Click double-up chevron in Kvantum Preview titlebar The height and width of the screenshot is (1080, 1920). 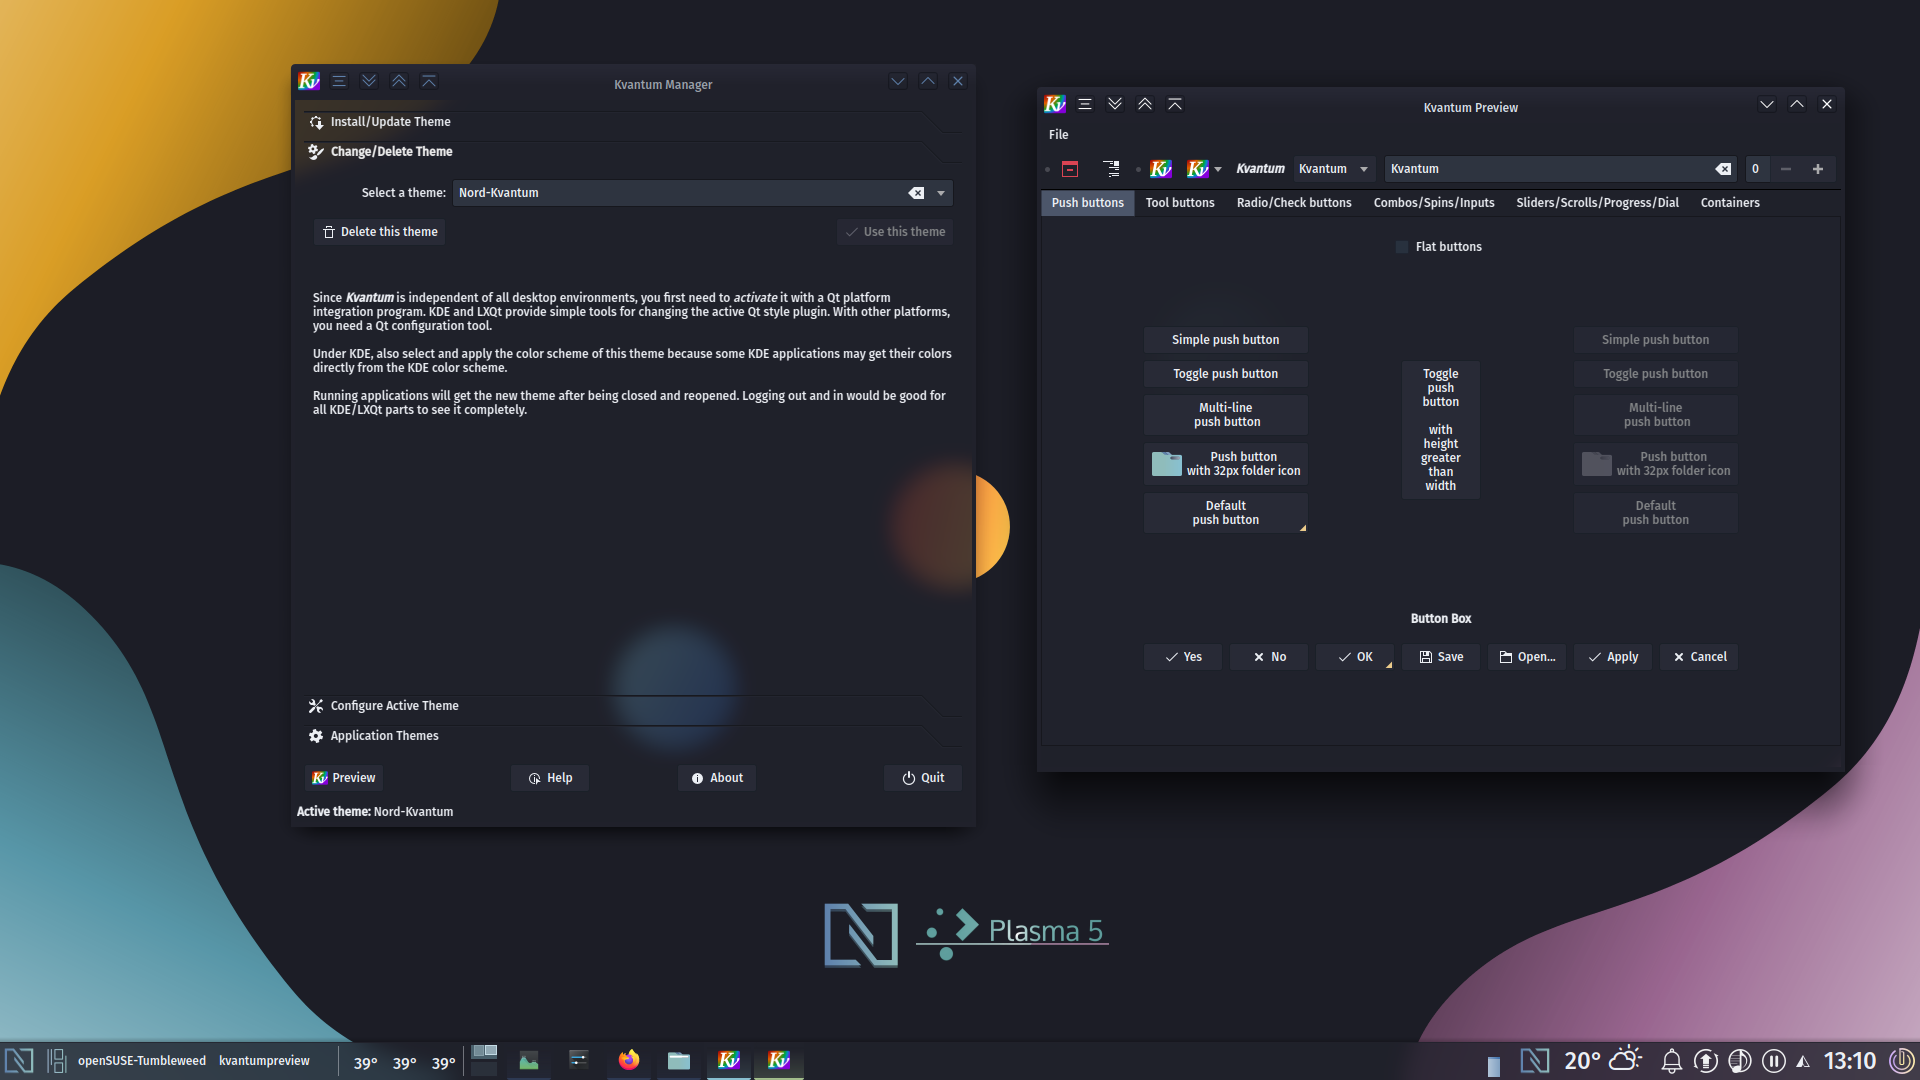point(1145,104)
